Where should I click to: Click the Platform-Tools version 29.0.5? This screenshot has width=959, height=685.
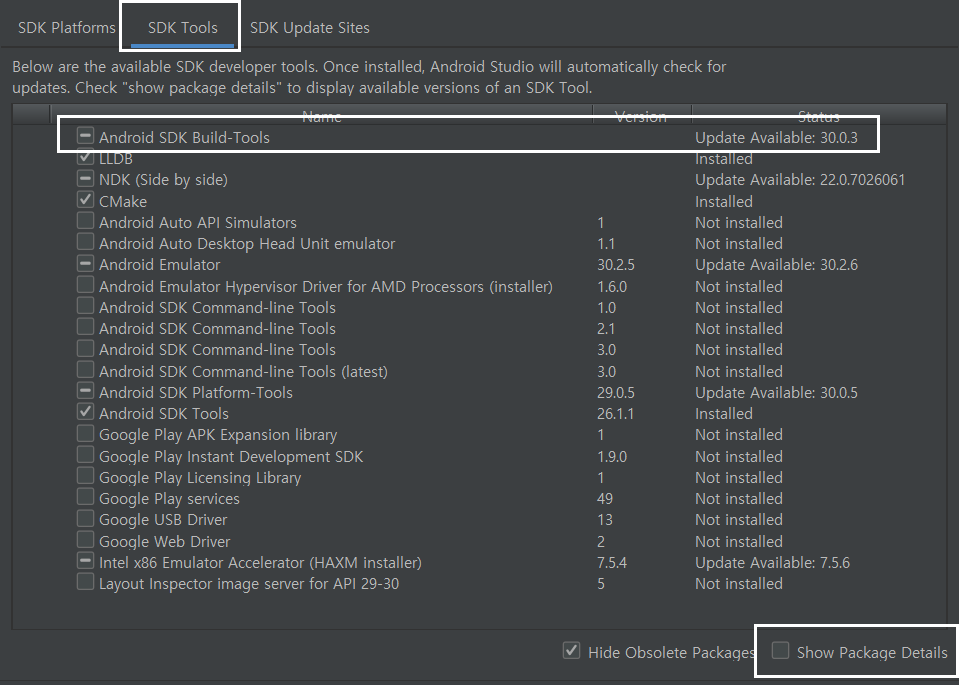tap(616, 393)
